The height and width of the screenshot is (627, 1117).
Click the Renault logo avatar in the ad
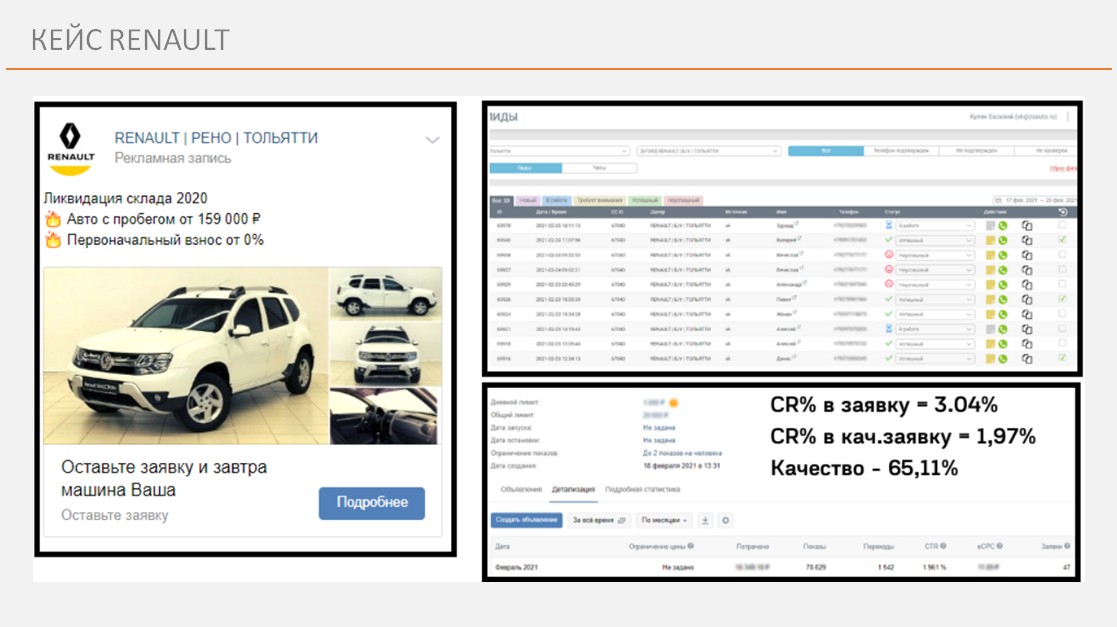pyautogui.click(x=71, y=148)
